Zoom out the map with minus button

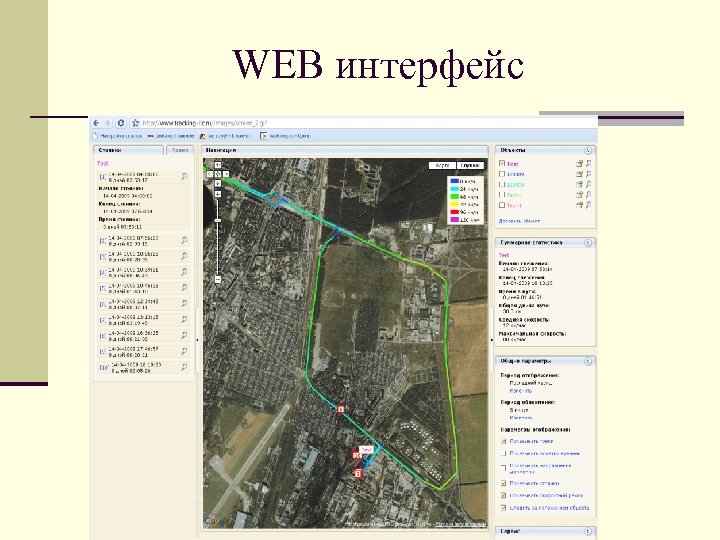point(218,279)
